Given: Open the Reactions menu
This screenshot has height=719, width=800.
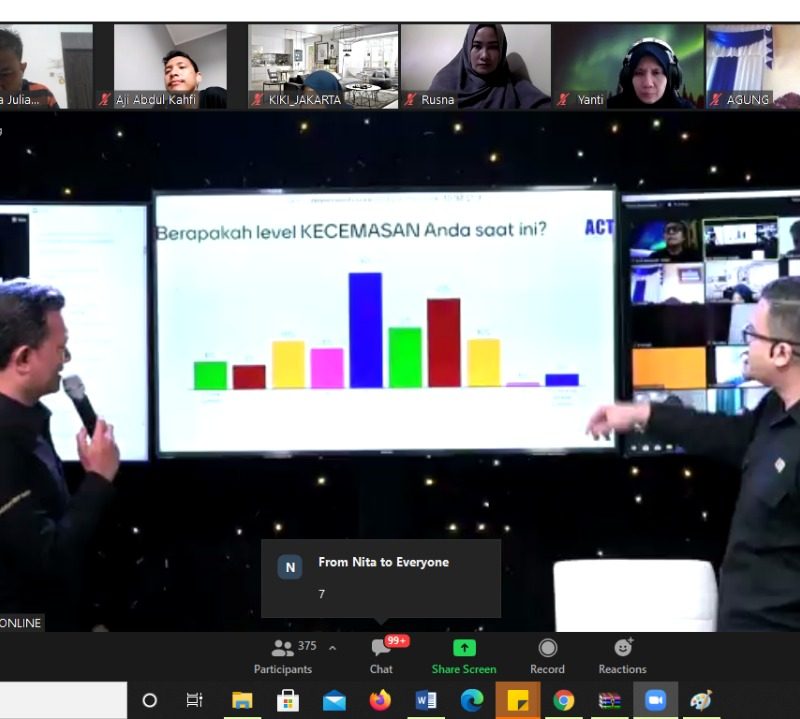Looking at the screenshot, I should (x=622, y=656).
